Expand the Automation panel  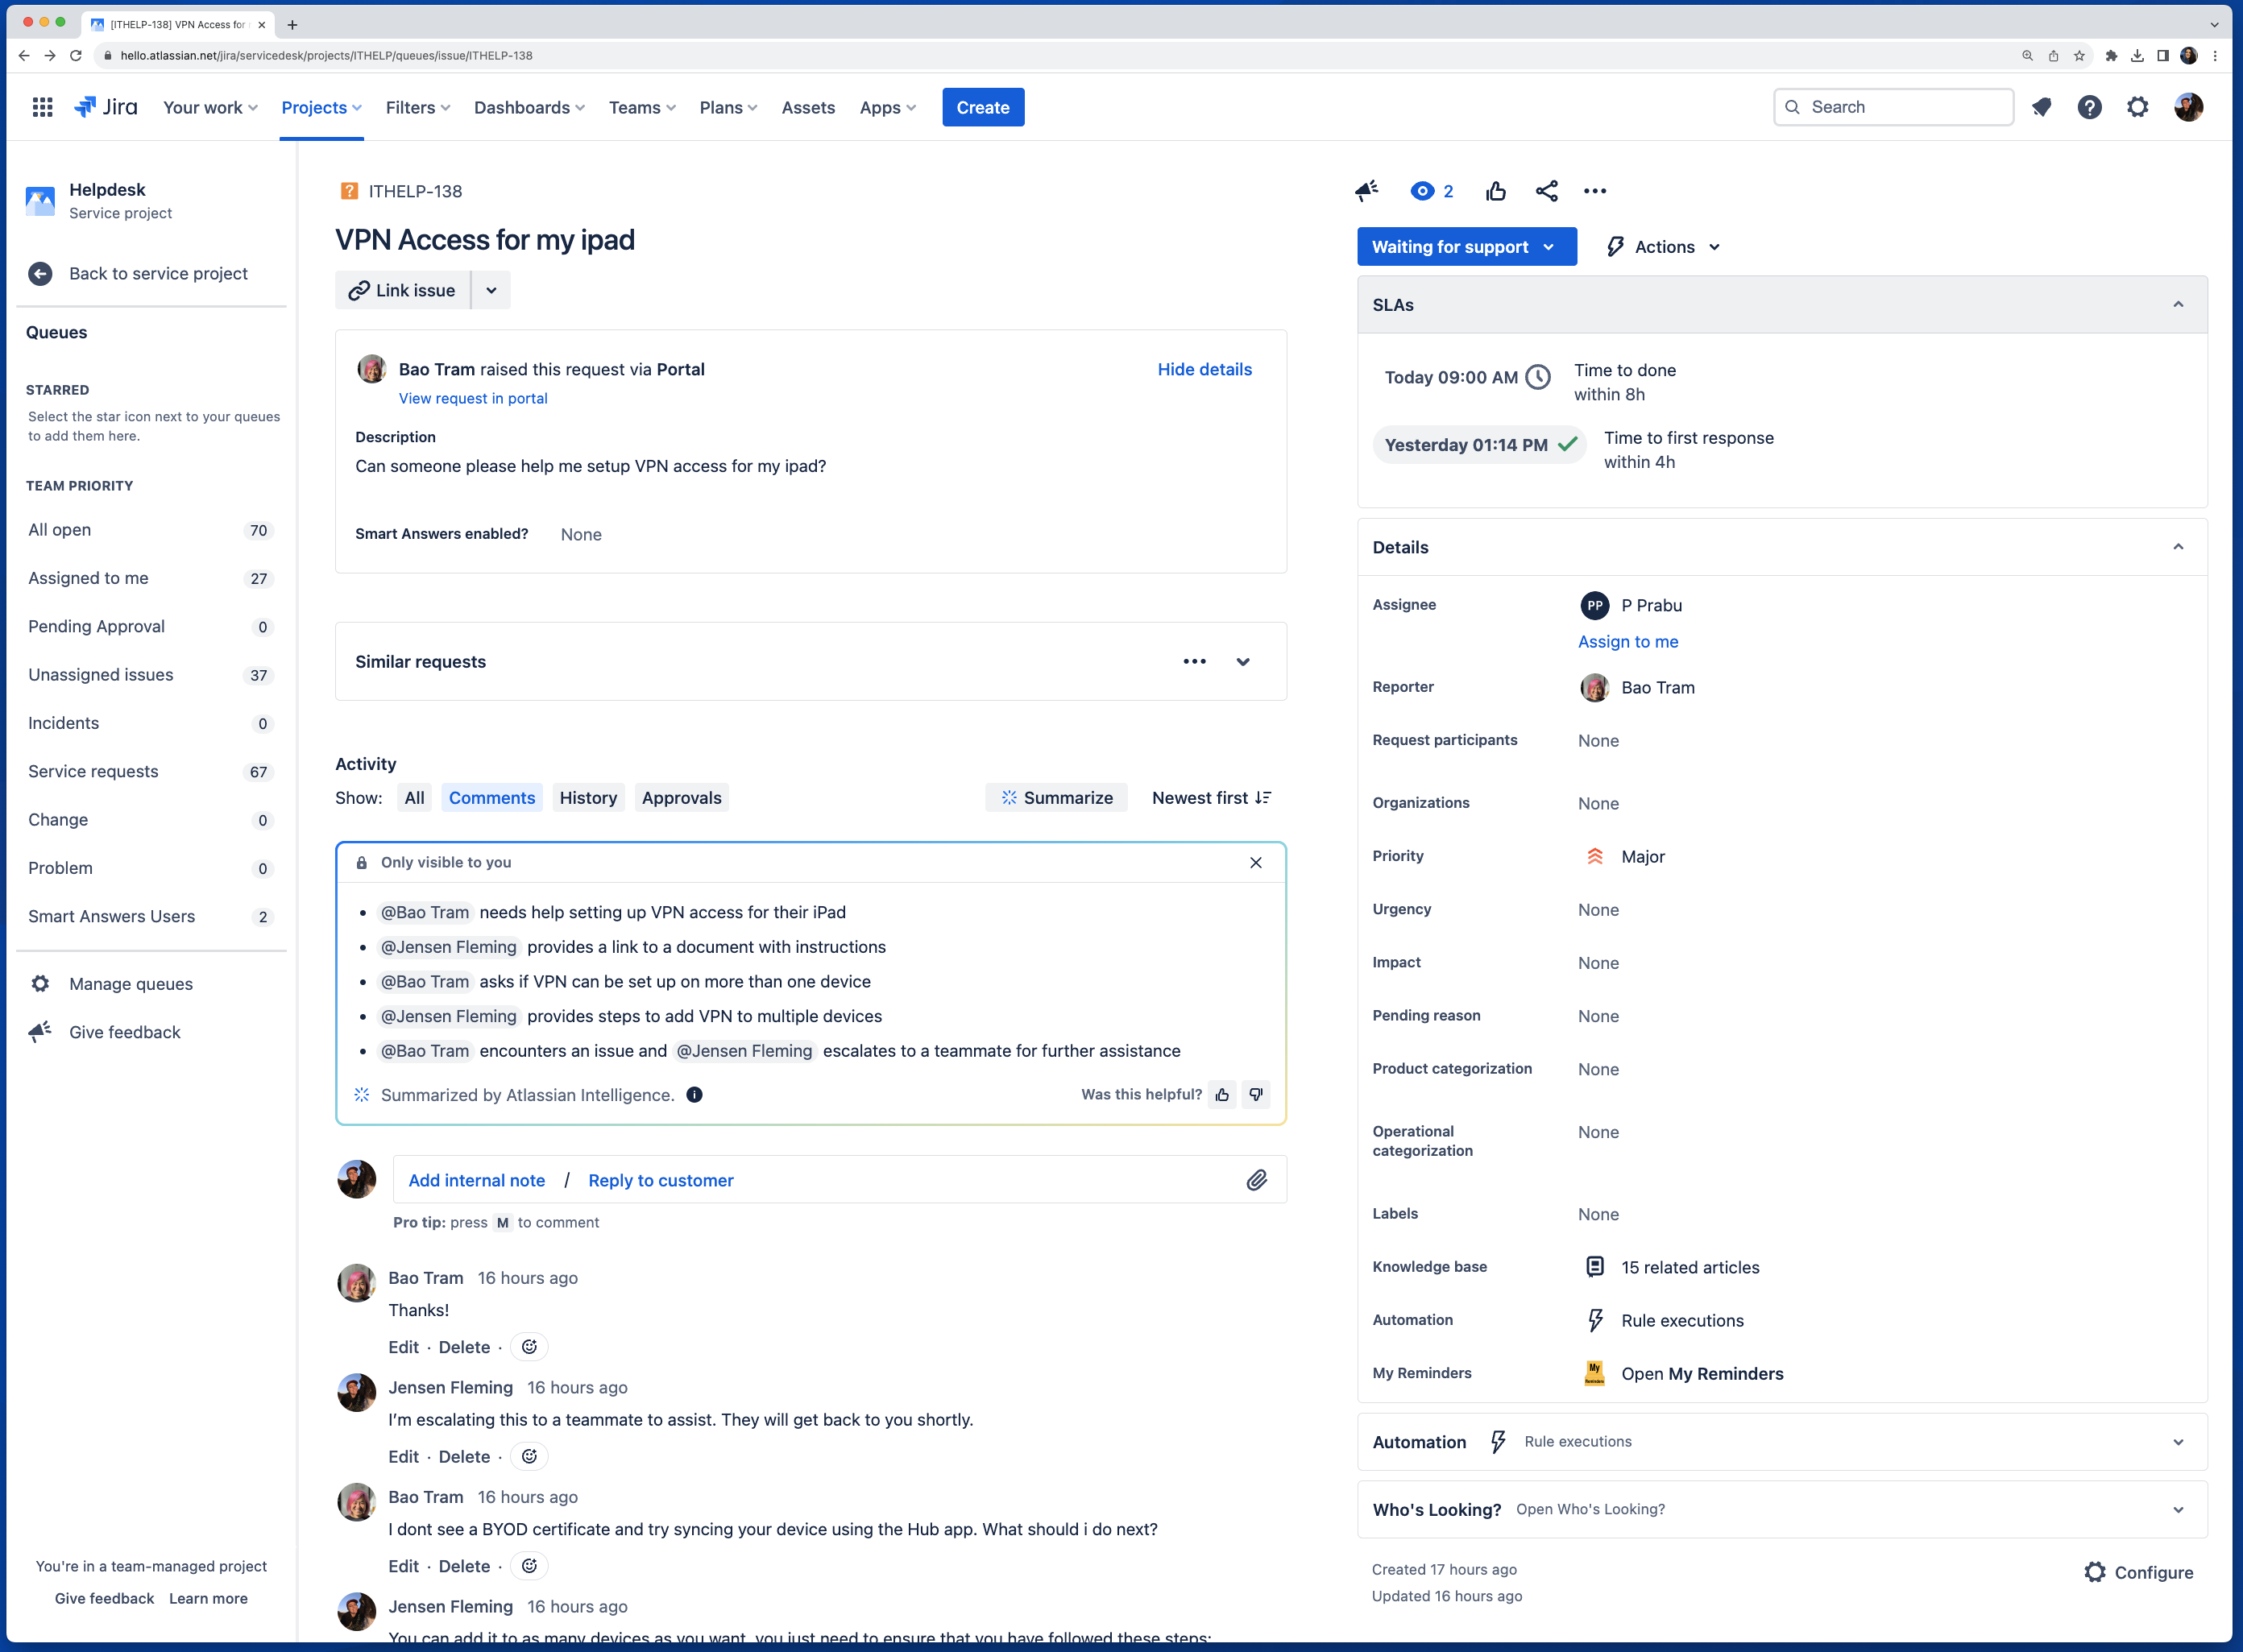coord(2178,1441)
